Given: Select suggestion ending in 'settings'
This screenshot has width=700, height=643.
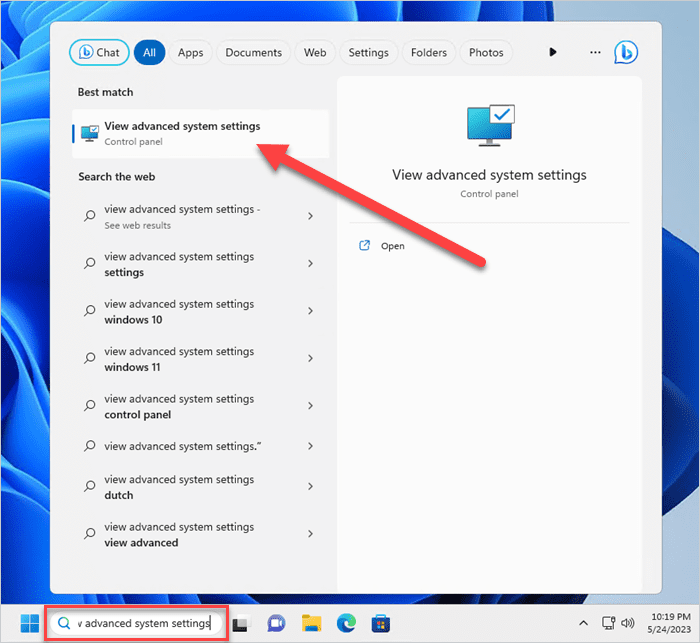Looking at the screenshot, I should point(200,264).
